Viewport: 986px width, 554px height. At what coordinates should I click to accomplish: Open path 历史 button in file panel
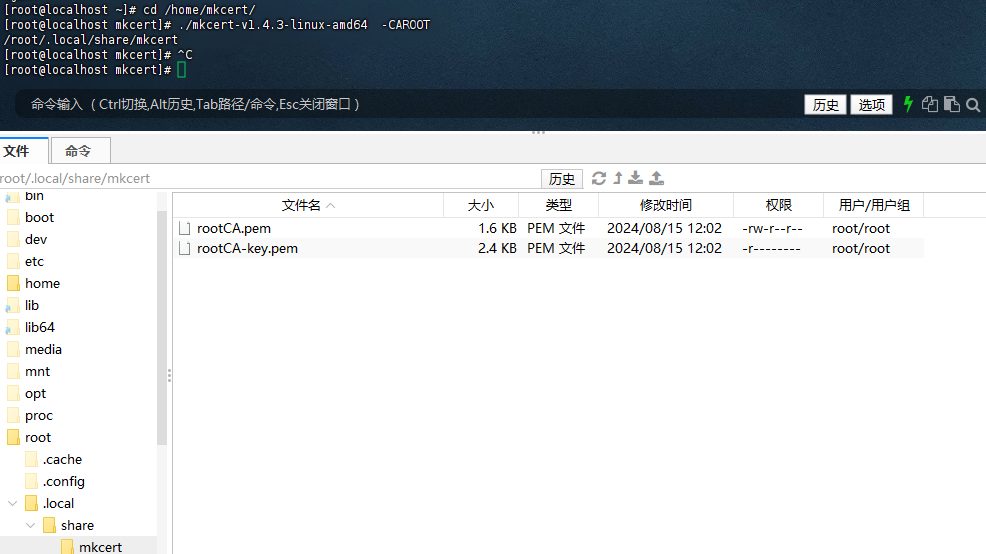[562, 179]
